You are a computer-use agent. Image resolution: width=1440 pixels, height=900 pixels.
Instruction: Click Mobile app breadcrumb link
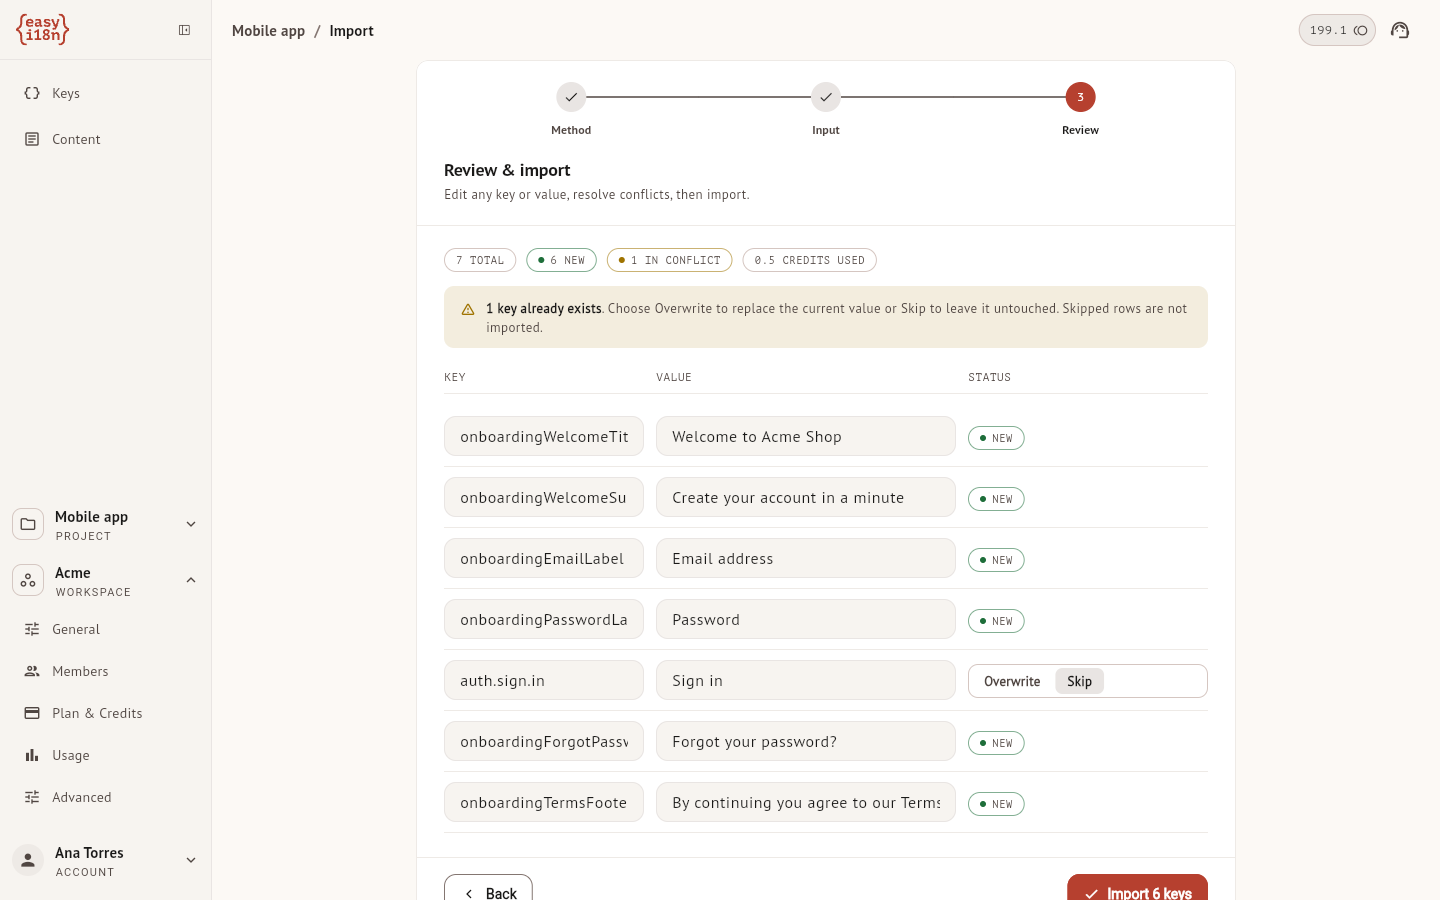pyautogui.click(x=268, y=31)
